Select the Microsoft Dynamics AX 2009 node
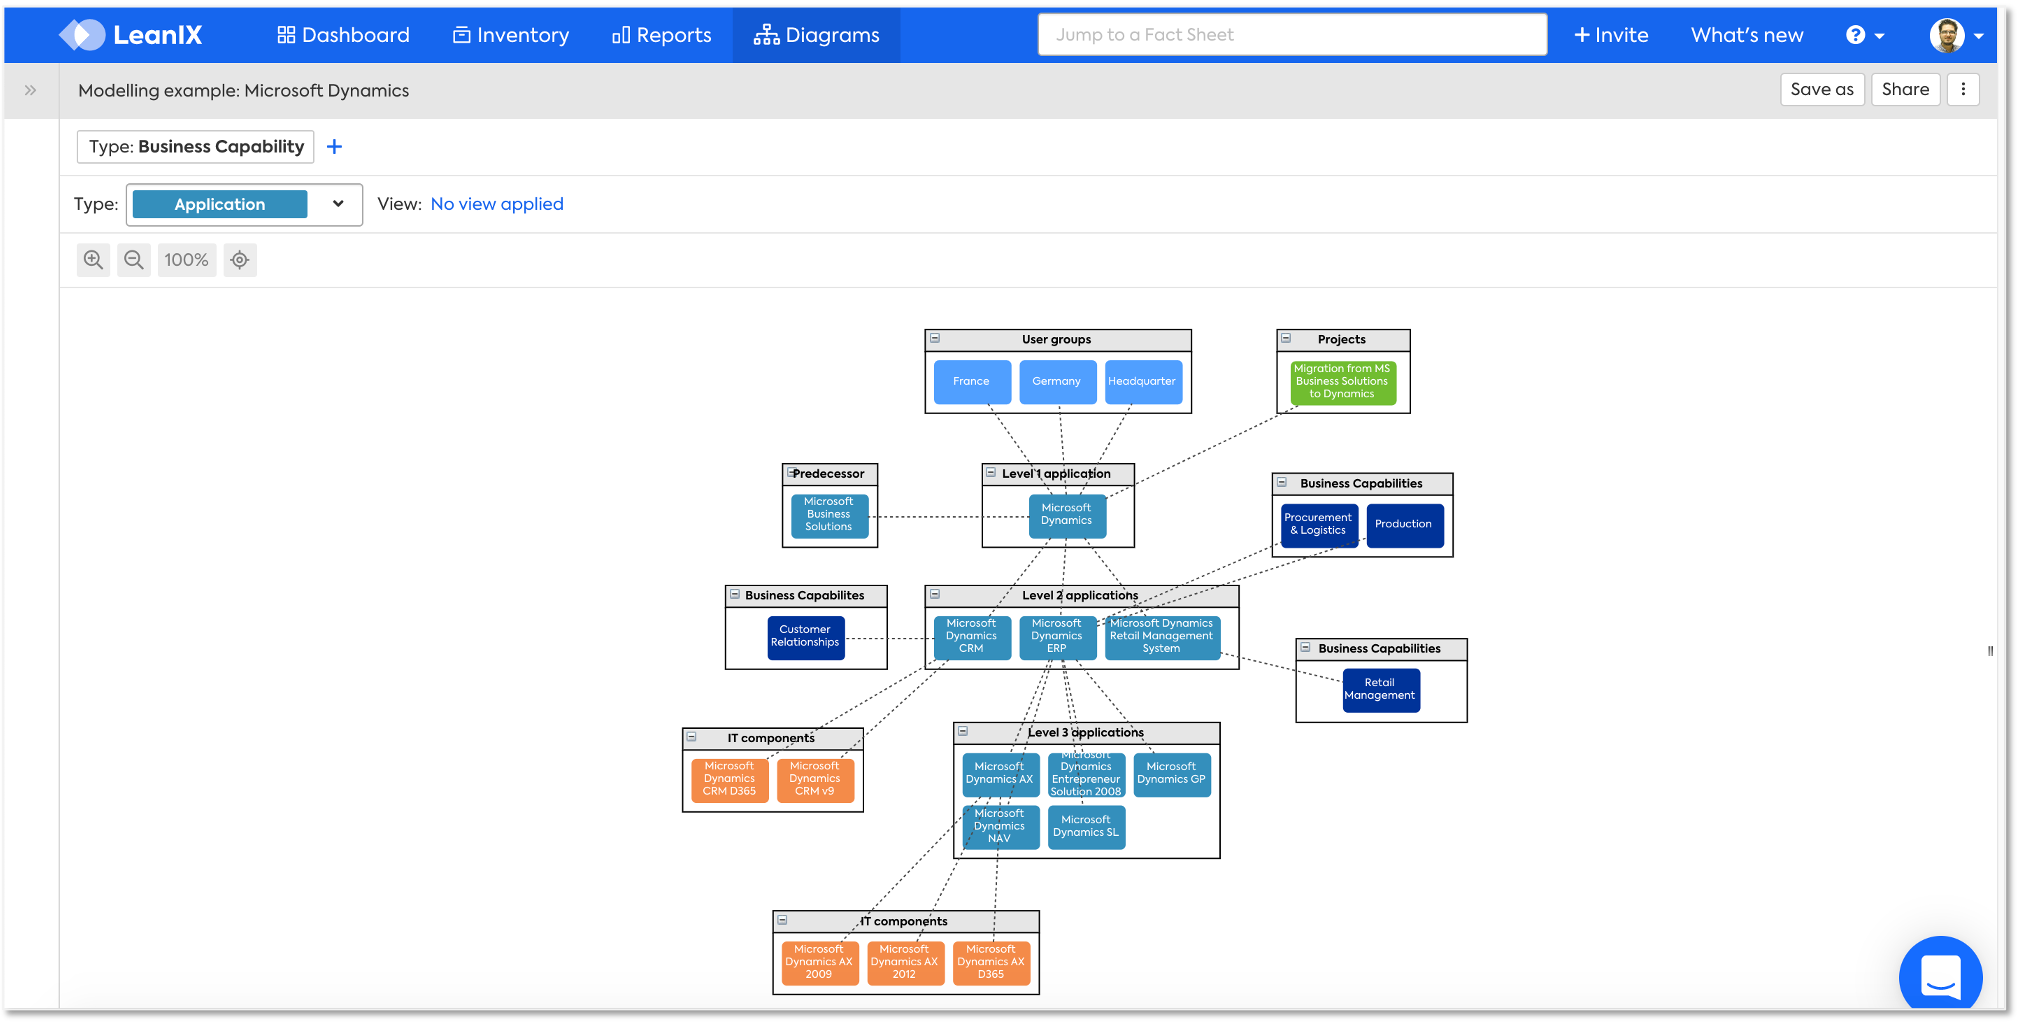The image size is (2018, 1022). click(x=820, y=963)
